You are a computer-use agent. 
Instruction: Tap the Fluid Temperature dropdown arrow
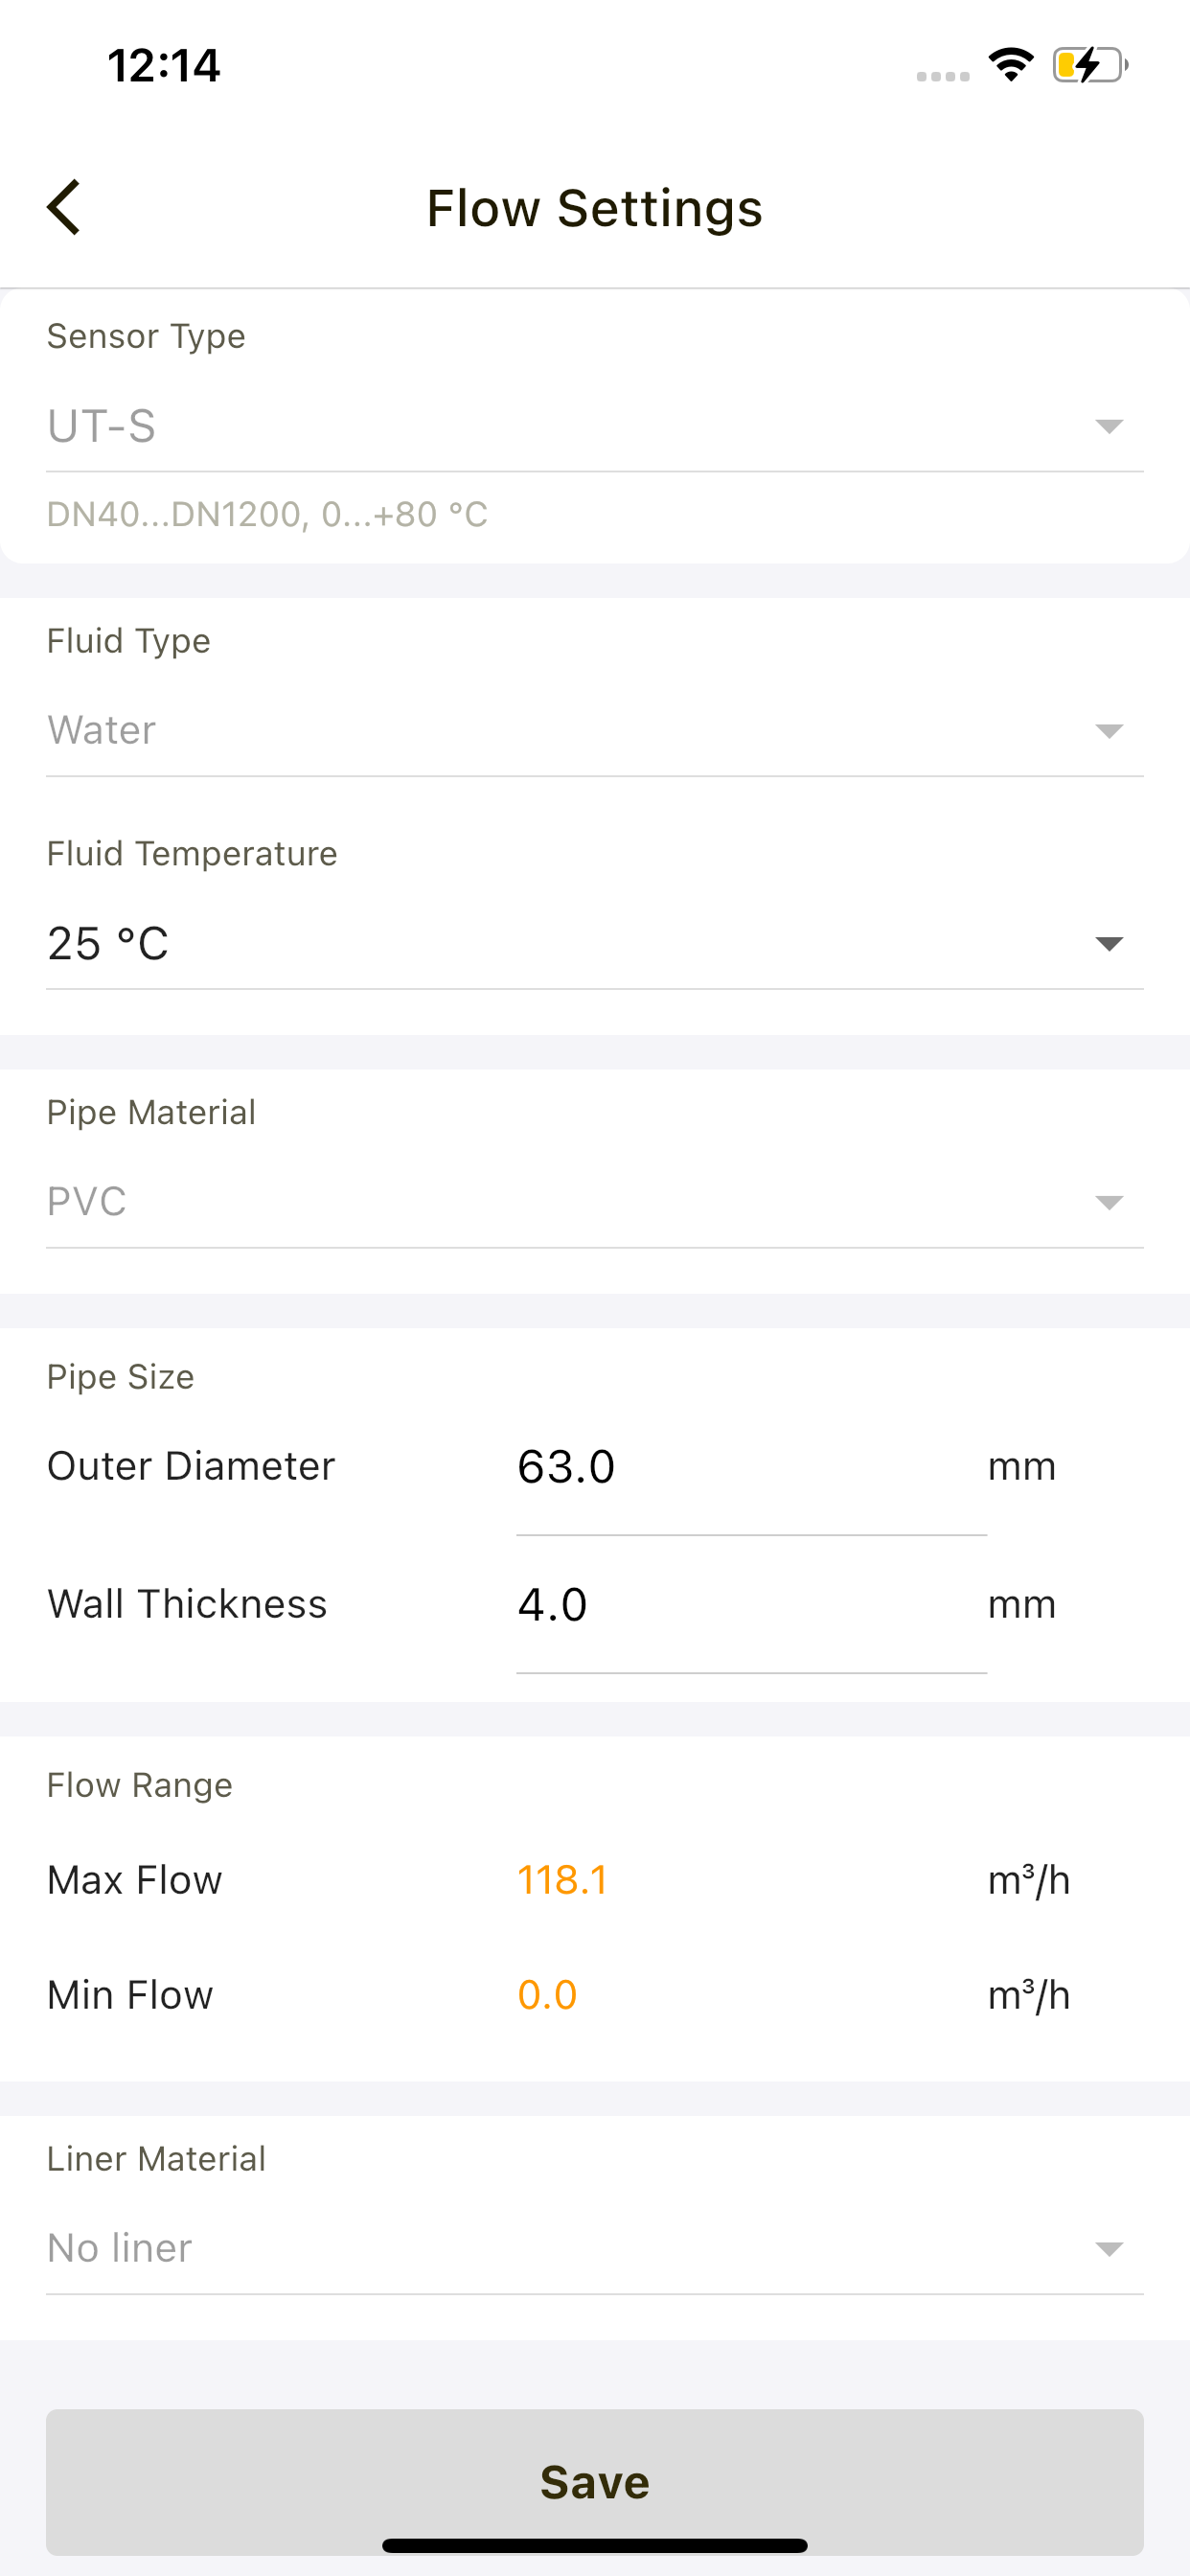point(1108,944)
